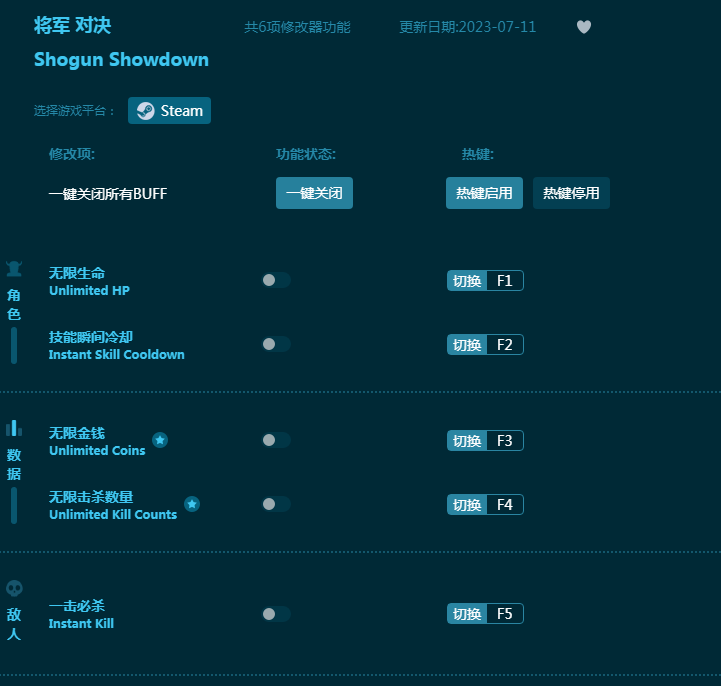The width and height of the screenshot is (721, 686).
Task: Click the data section bar chart icon
Action: 14,428
